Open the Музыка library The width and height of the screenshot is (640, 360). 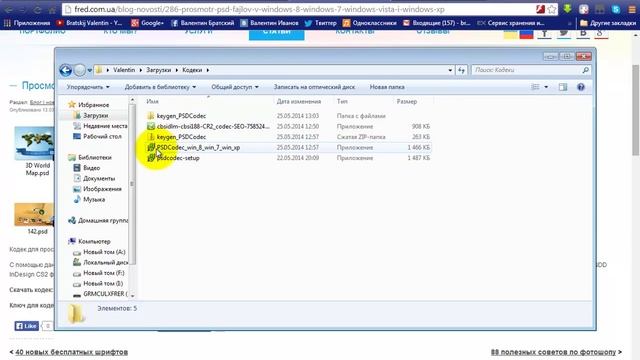(94, 200)
